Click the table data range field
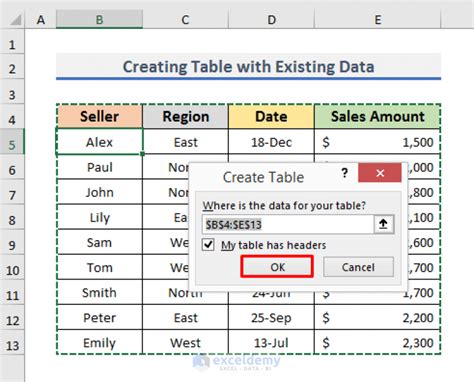The image size is (474, 382). click(x=288, y=224)
